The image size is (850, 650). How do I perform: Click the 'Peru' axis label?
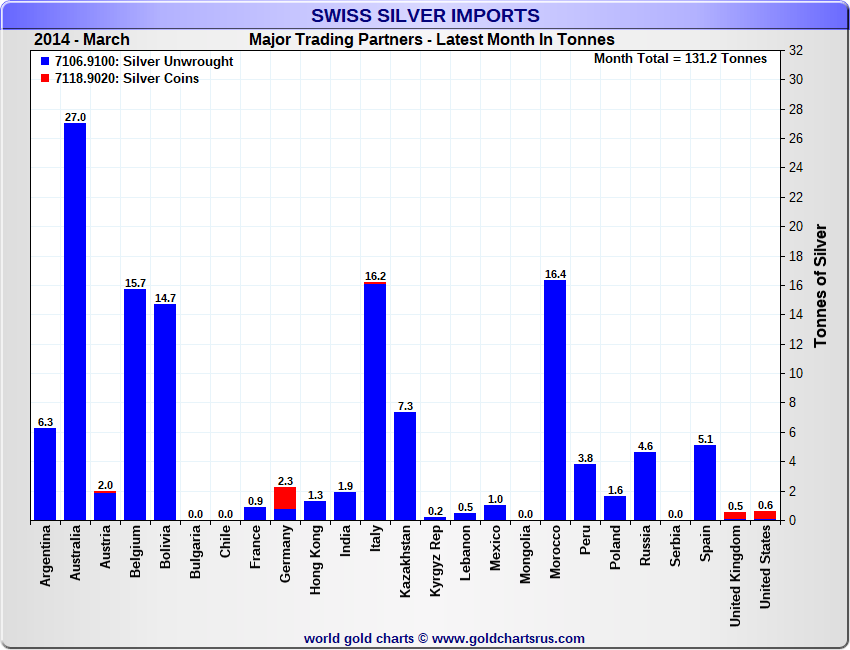pyautogui.click(x=585, y=540)
